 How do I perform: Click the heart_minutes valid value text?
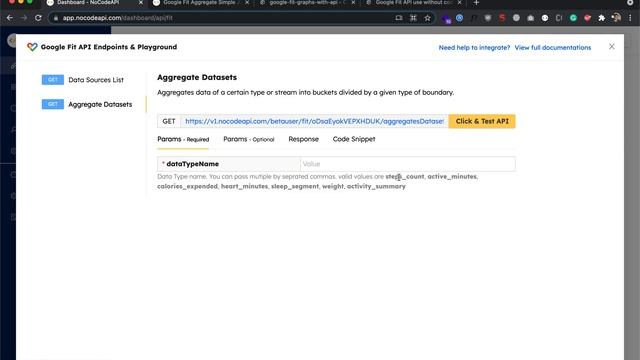point(244,186)
